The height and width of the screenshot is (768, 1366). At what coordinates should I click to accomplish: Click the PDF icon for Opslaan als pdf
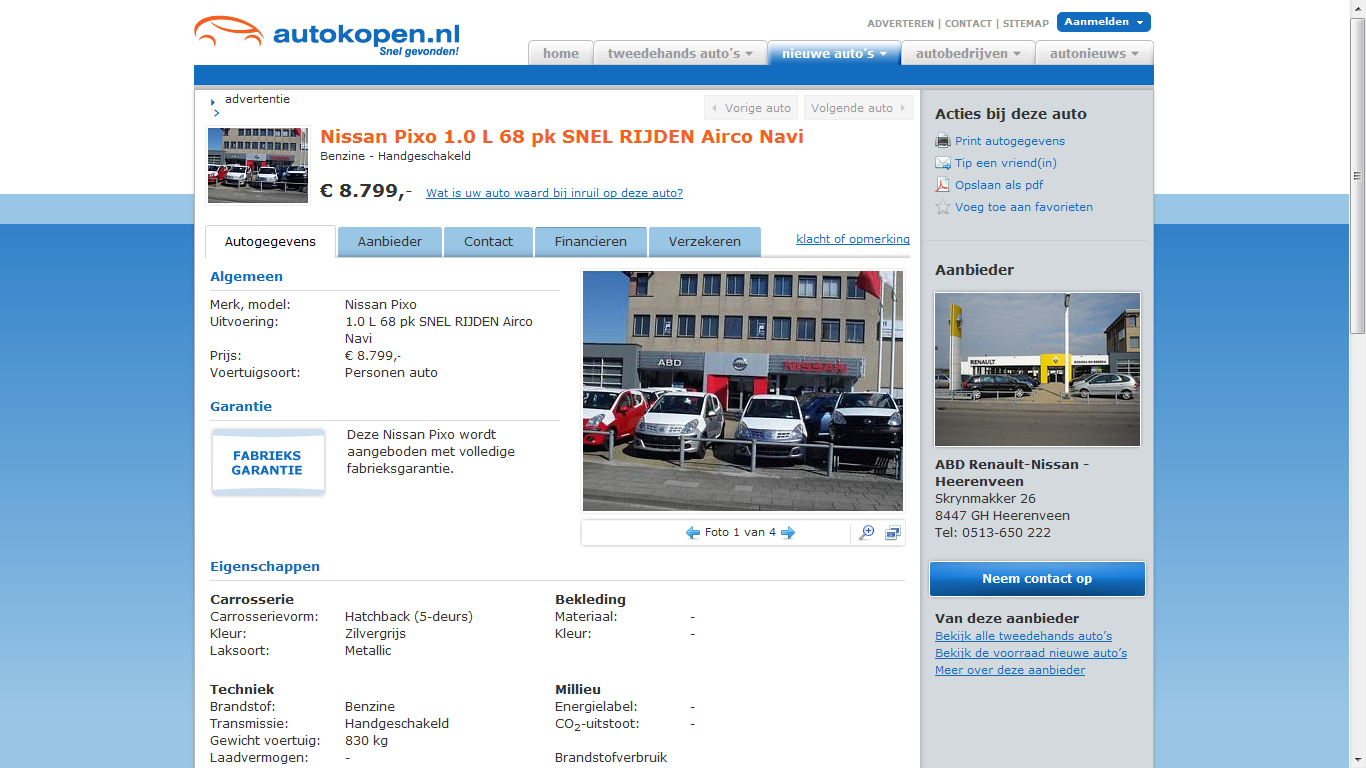coord(942,185)
